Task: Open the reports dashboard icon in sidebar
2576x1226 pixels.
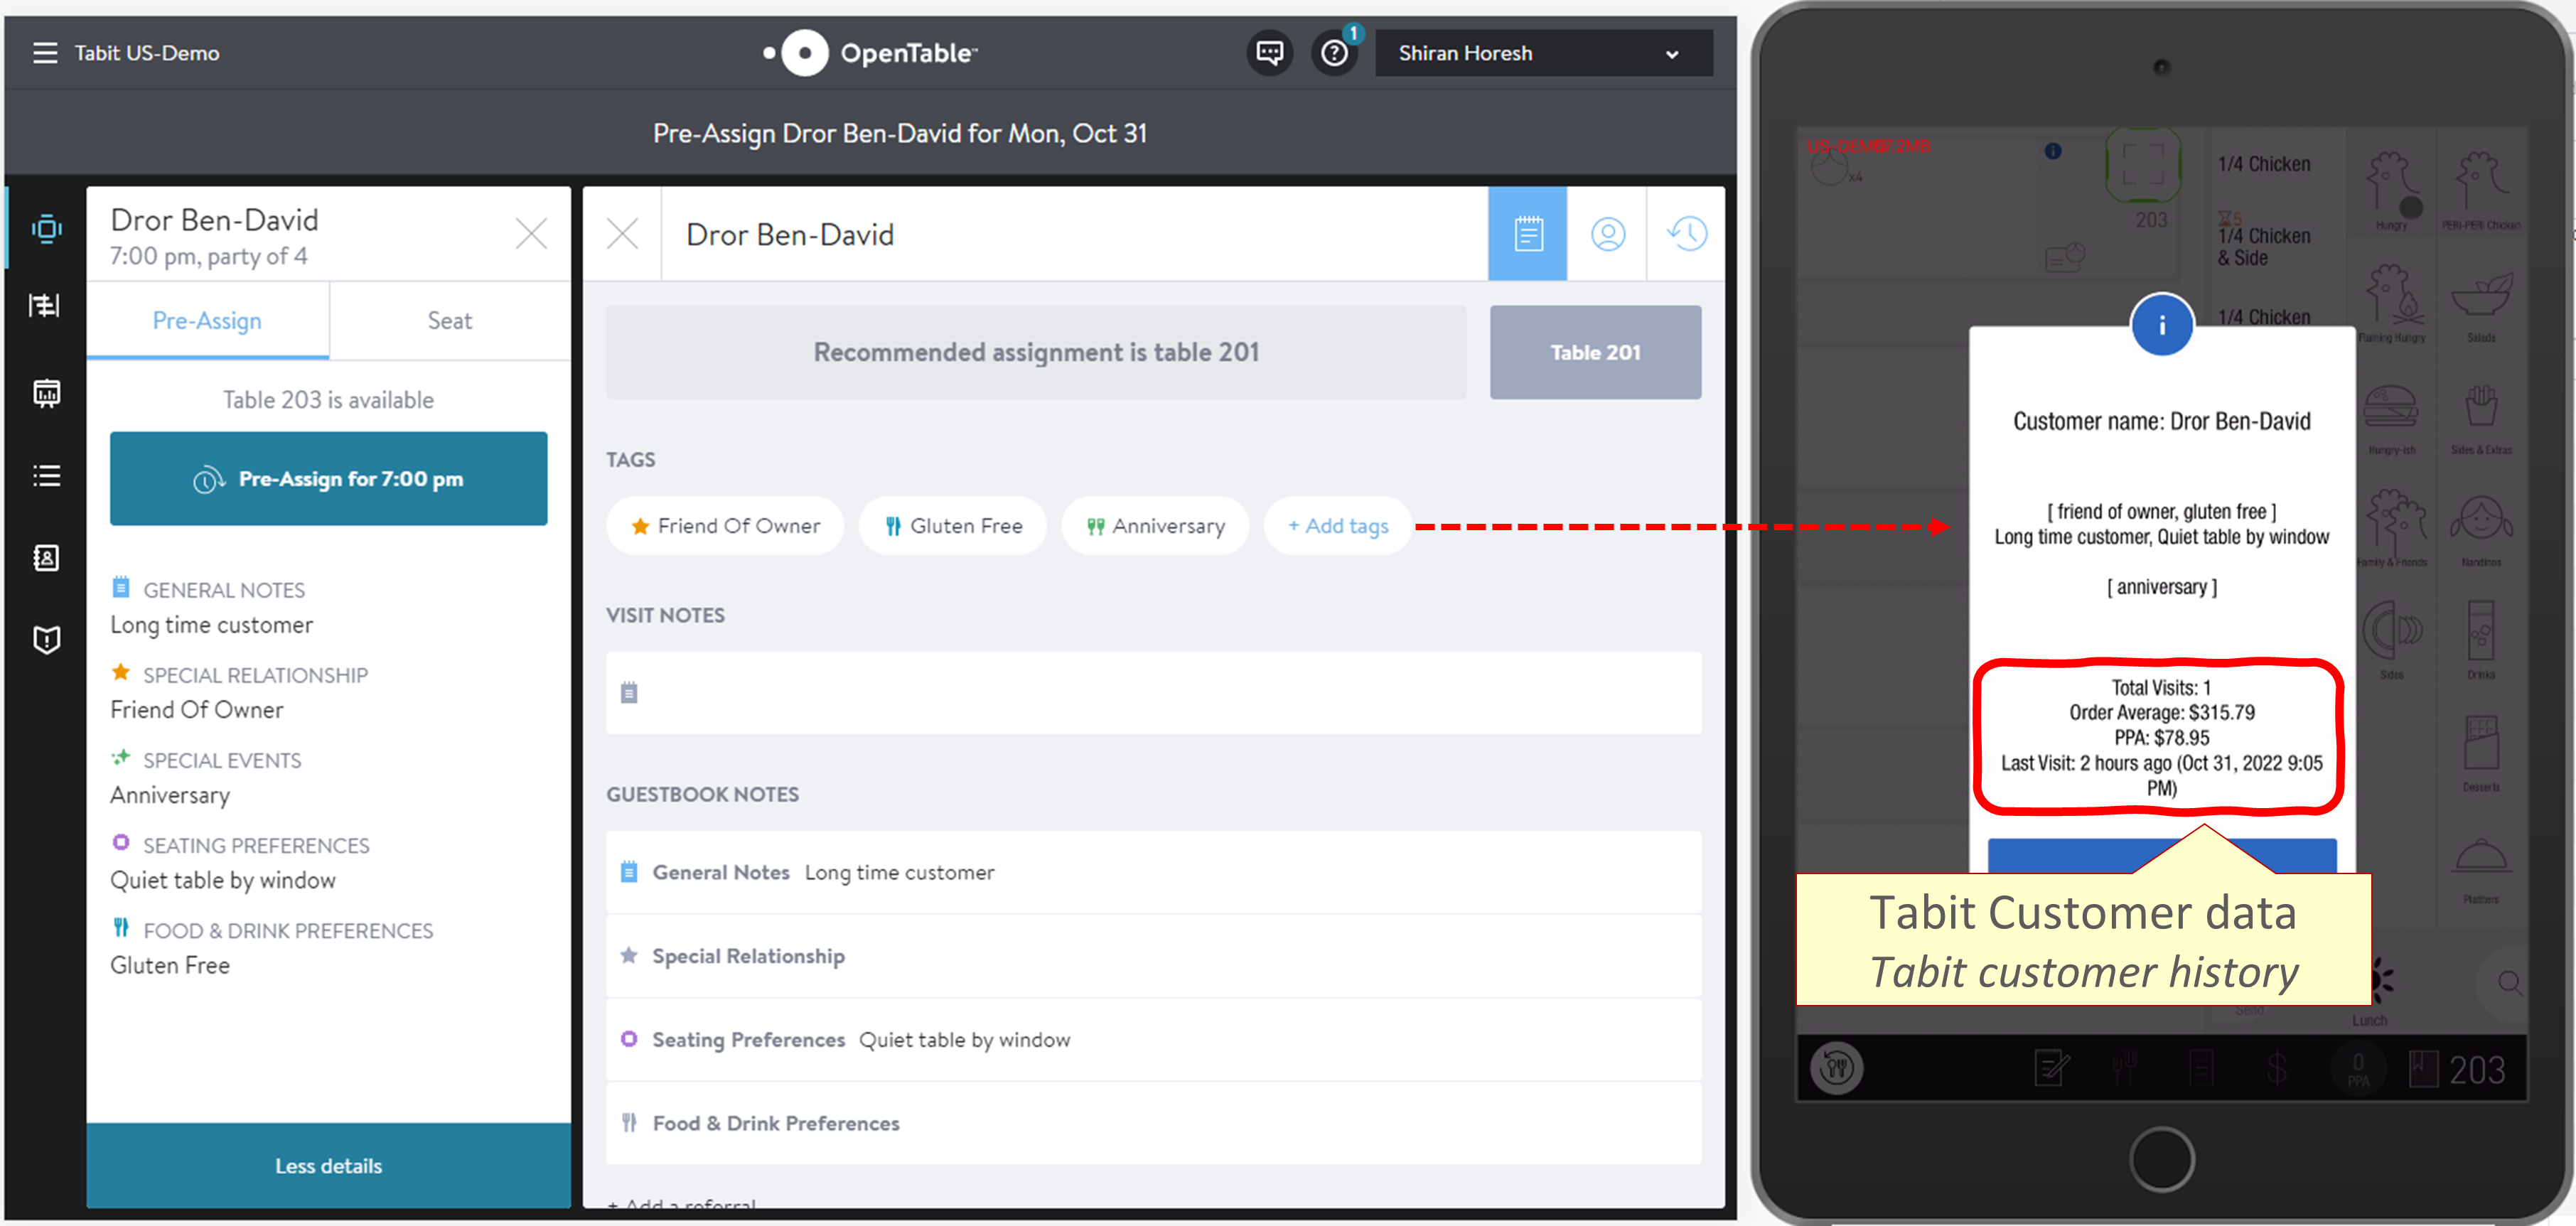Action: 46,392
